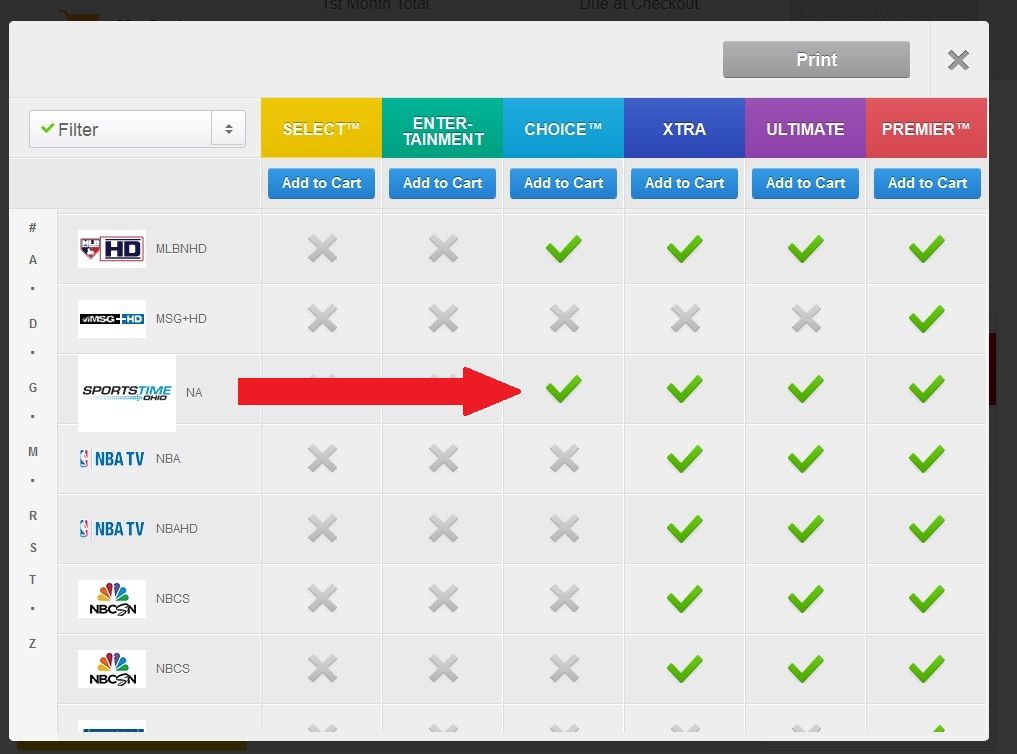
Task: Click MLBNHD X mark under SELECT
Action: click(x=322, y=248)
